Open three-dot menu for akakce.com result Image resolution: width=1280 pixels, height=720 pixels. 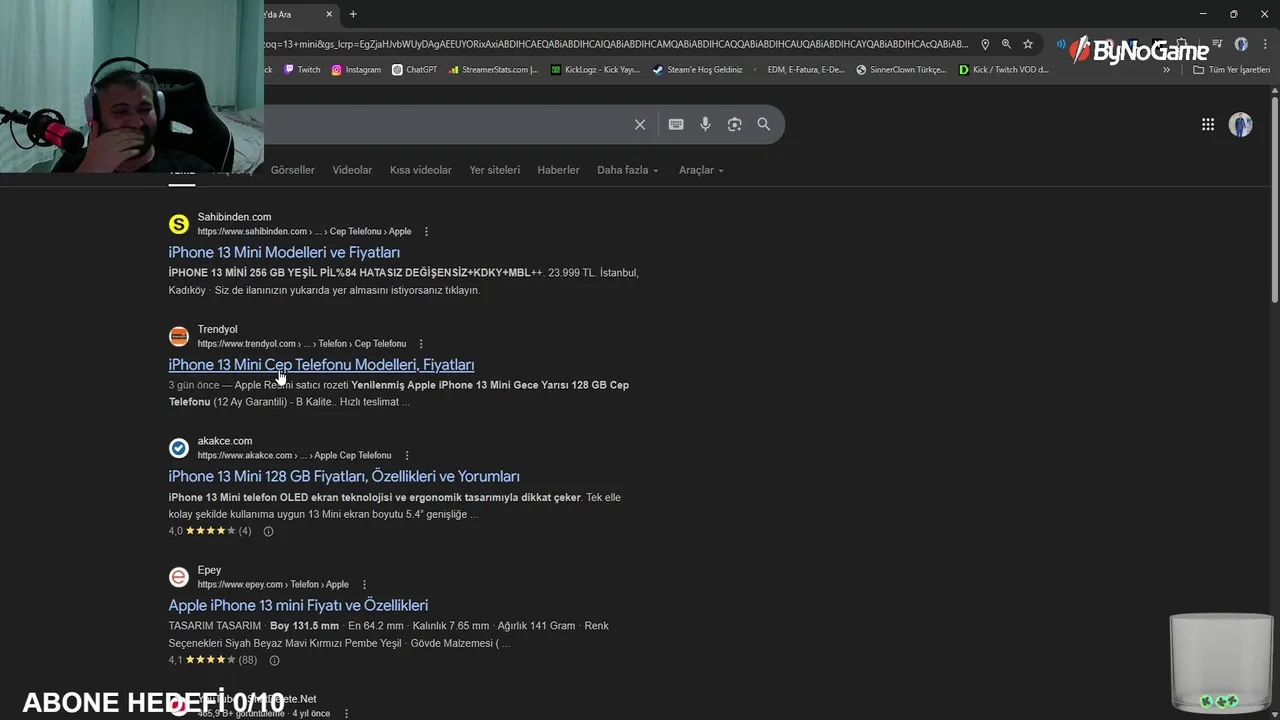point(407,456)
